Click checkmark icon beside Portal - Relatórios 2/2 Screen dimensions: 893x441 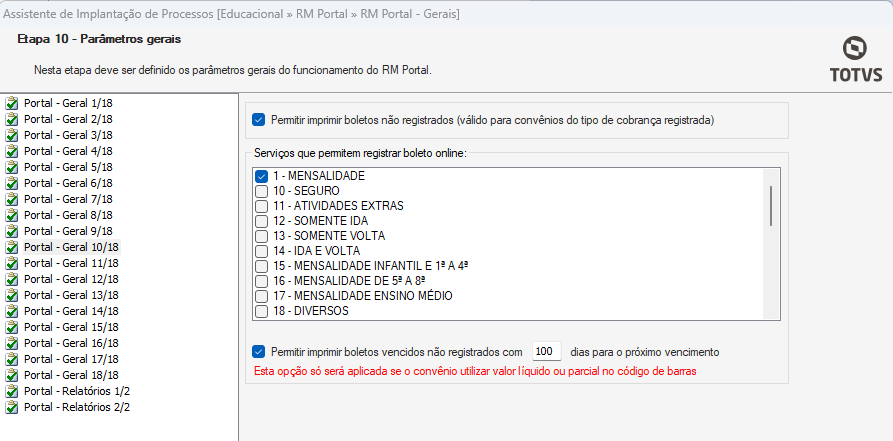coord(12,407)
